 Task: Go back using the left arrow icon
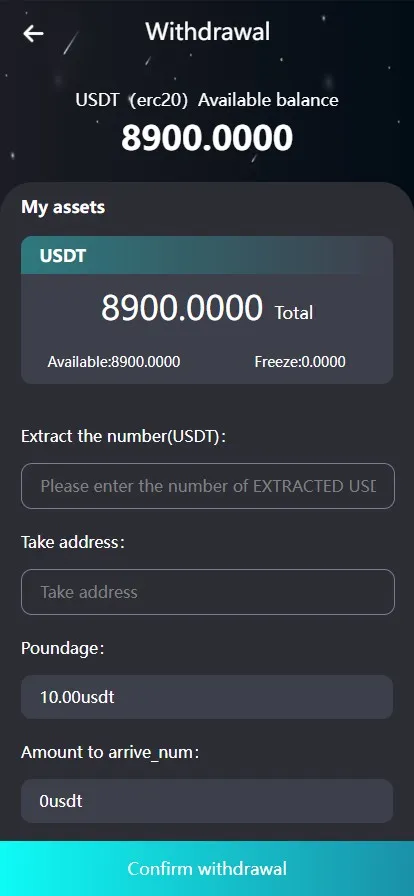tap(33, 33)
